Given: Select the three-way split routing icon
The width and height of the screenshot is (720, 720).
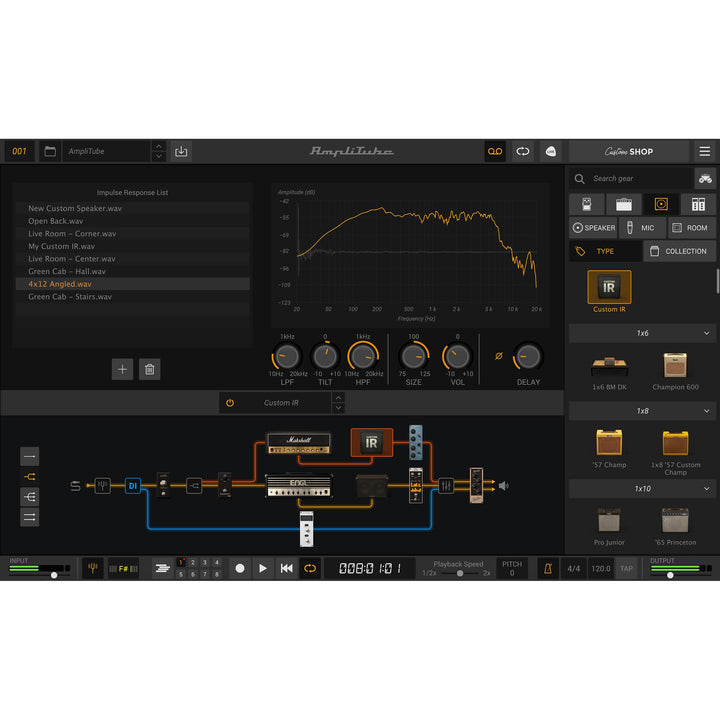Looking at the screenshot, I should [x=29, y=497].
